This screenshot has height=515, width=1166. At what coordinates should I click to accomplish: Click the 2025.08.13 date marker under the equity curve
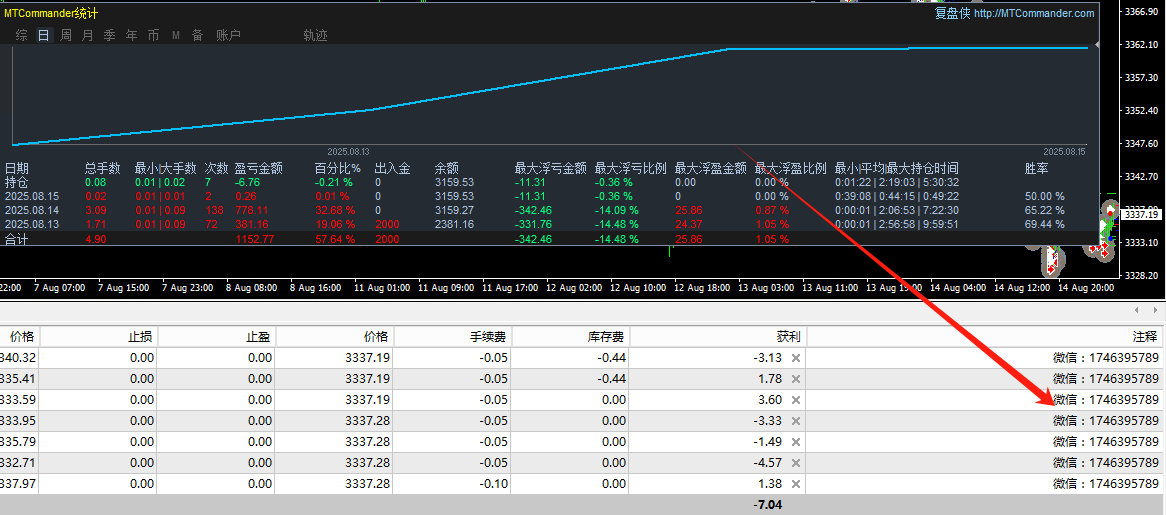(349, 151)
